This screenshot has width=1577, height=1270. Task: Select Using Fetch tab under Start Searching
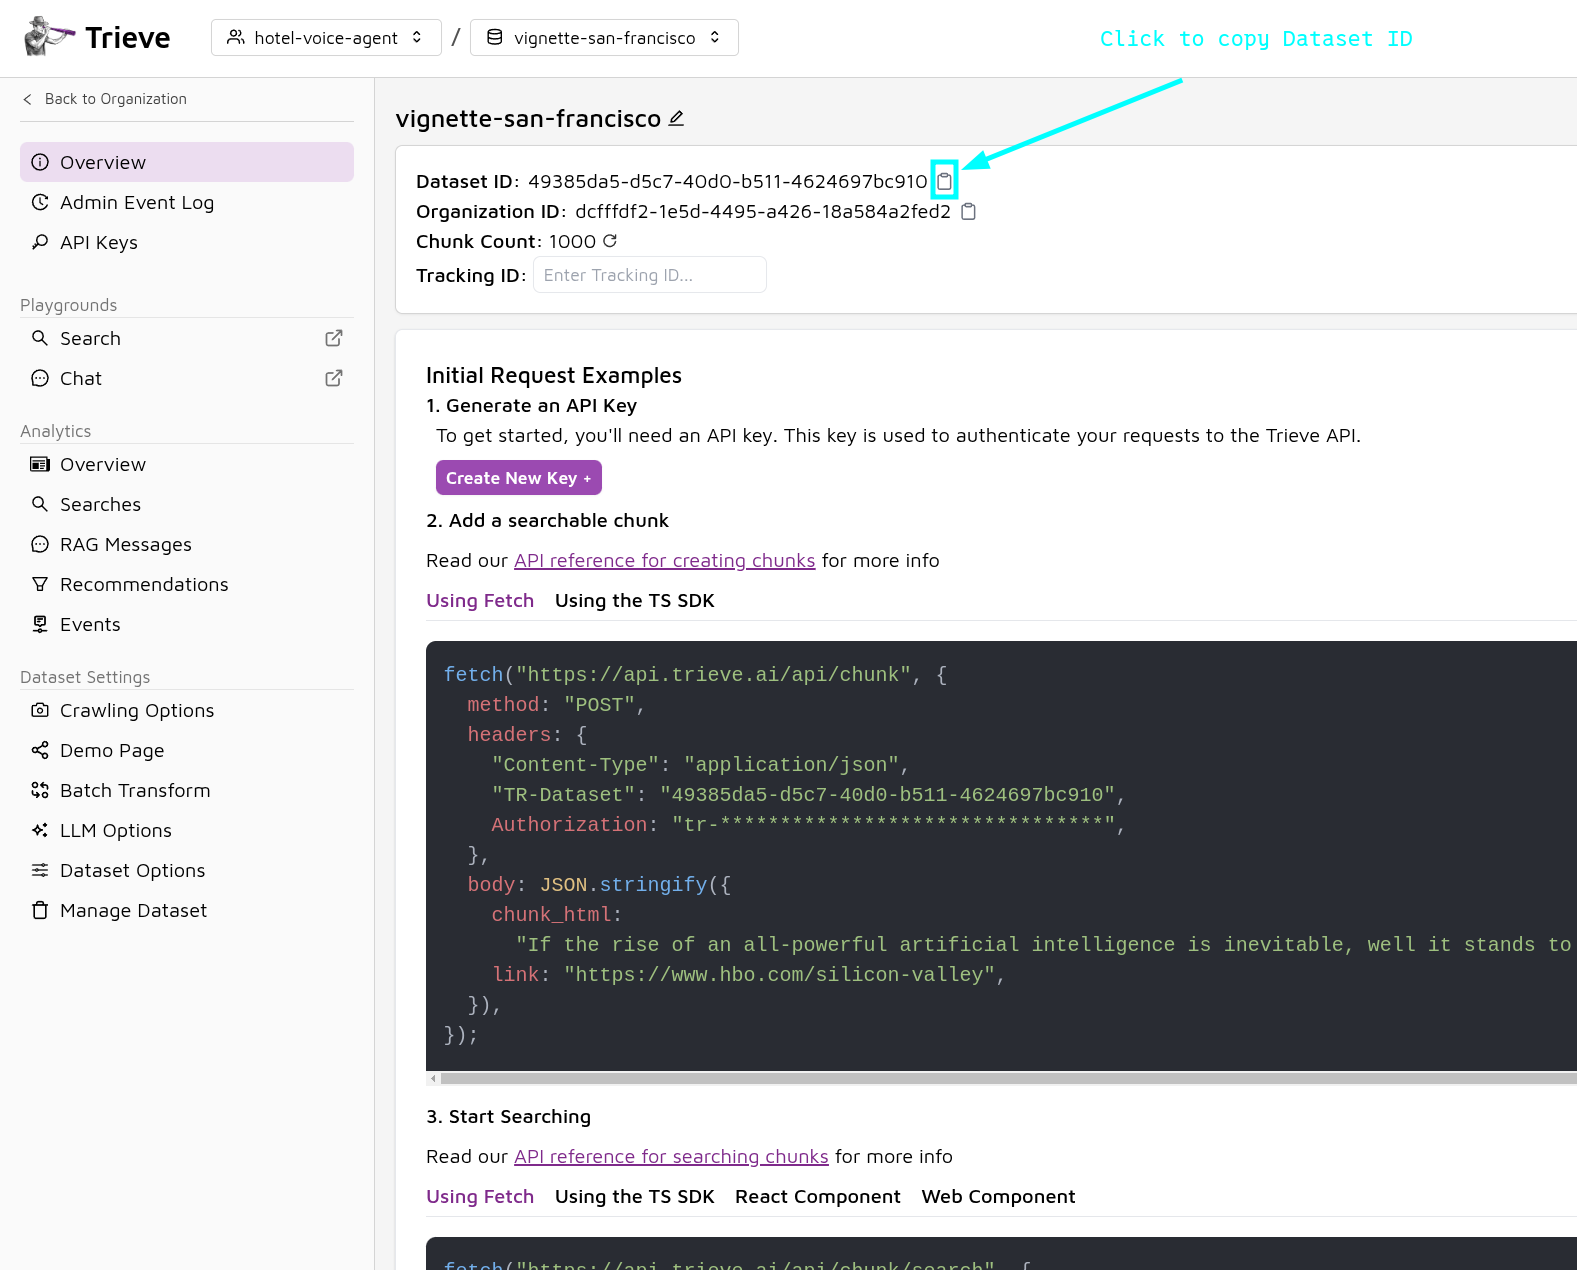480,1196
